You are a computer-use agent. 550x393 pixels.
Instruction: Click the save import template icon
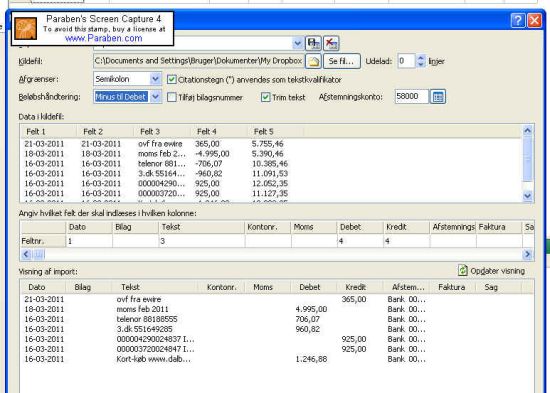pos(313,44)
